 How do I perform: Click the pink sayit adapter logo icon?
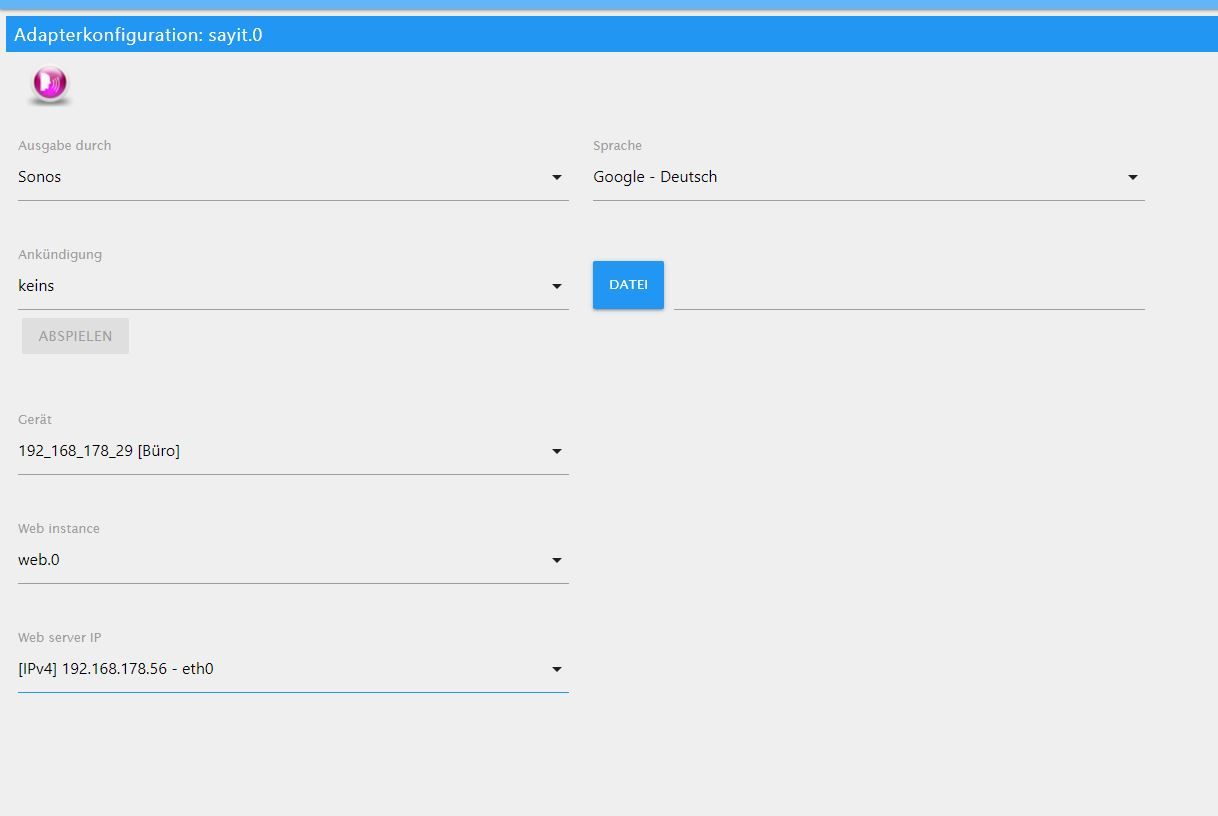click(49, 85)
